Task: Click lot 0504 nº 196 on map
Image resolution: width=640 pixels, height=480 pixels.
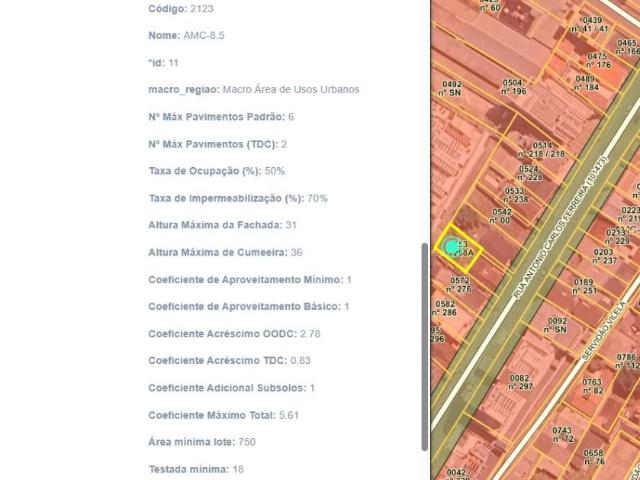Action: click(x=513, y=87)
